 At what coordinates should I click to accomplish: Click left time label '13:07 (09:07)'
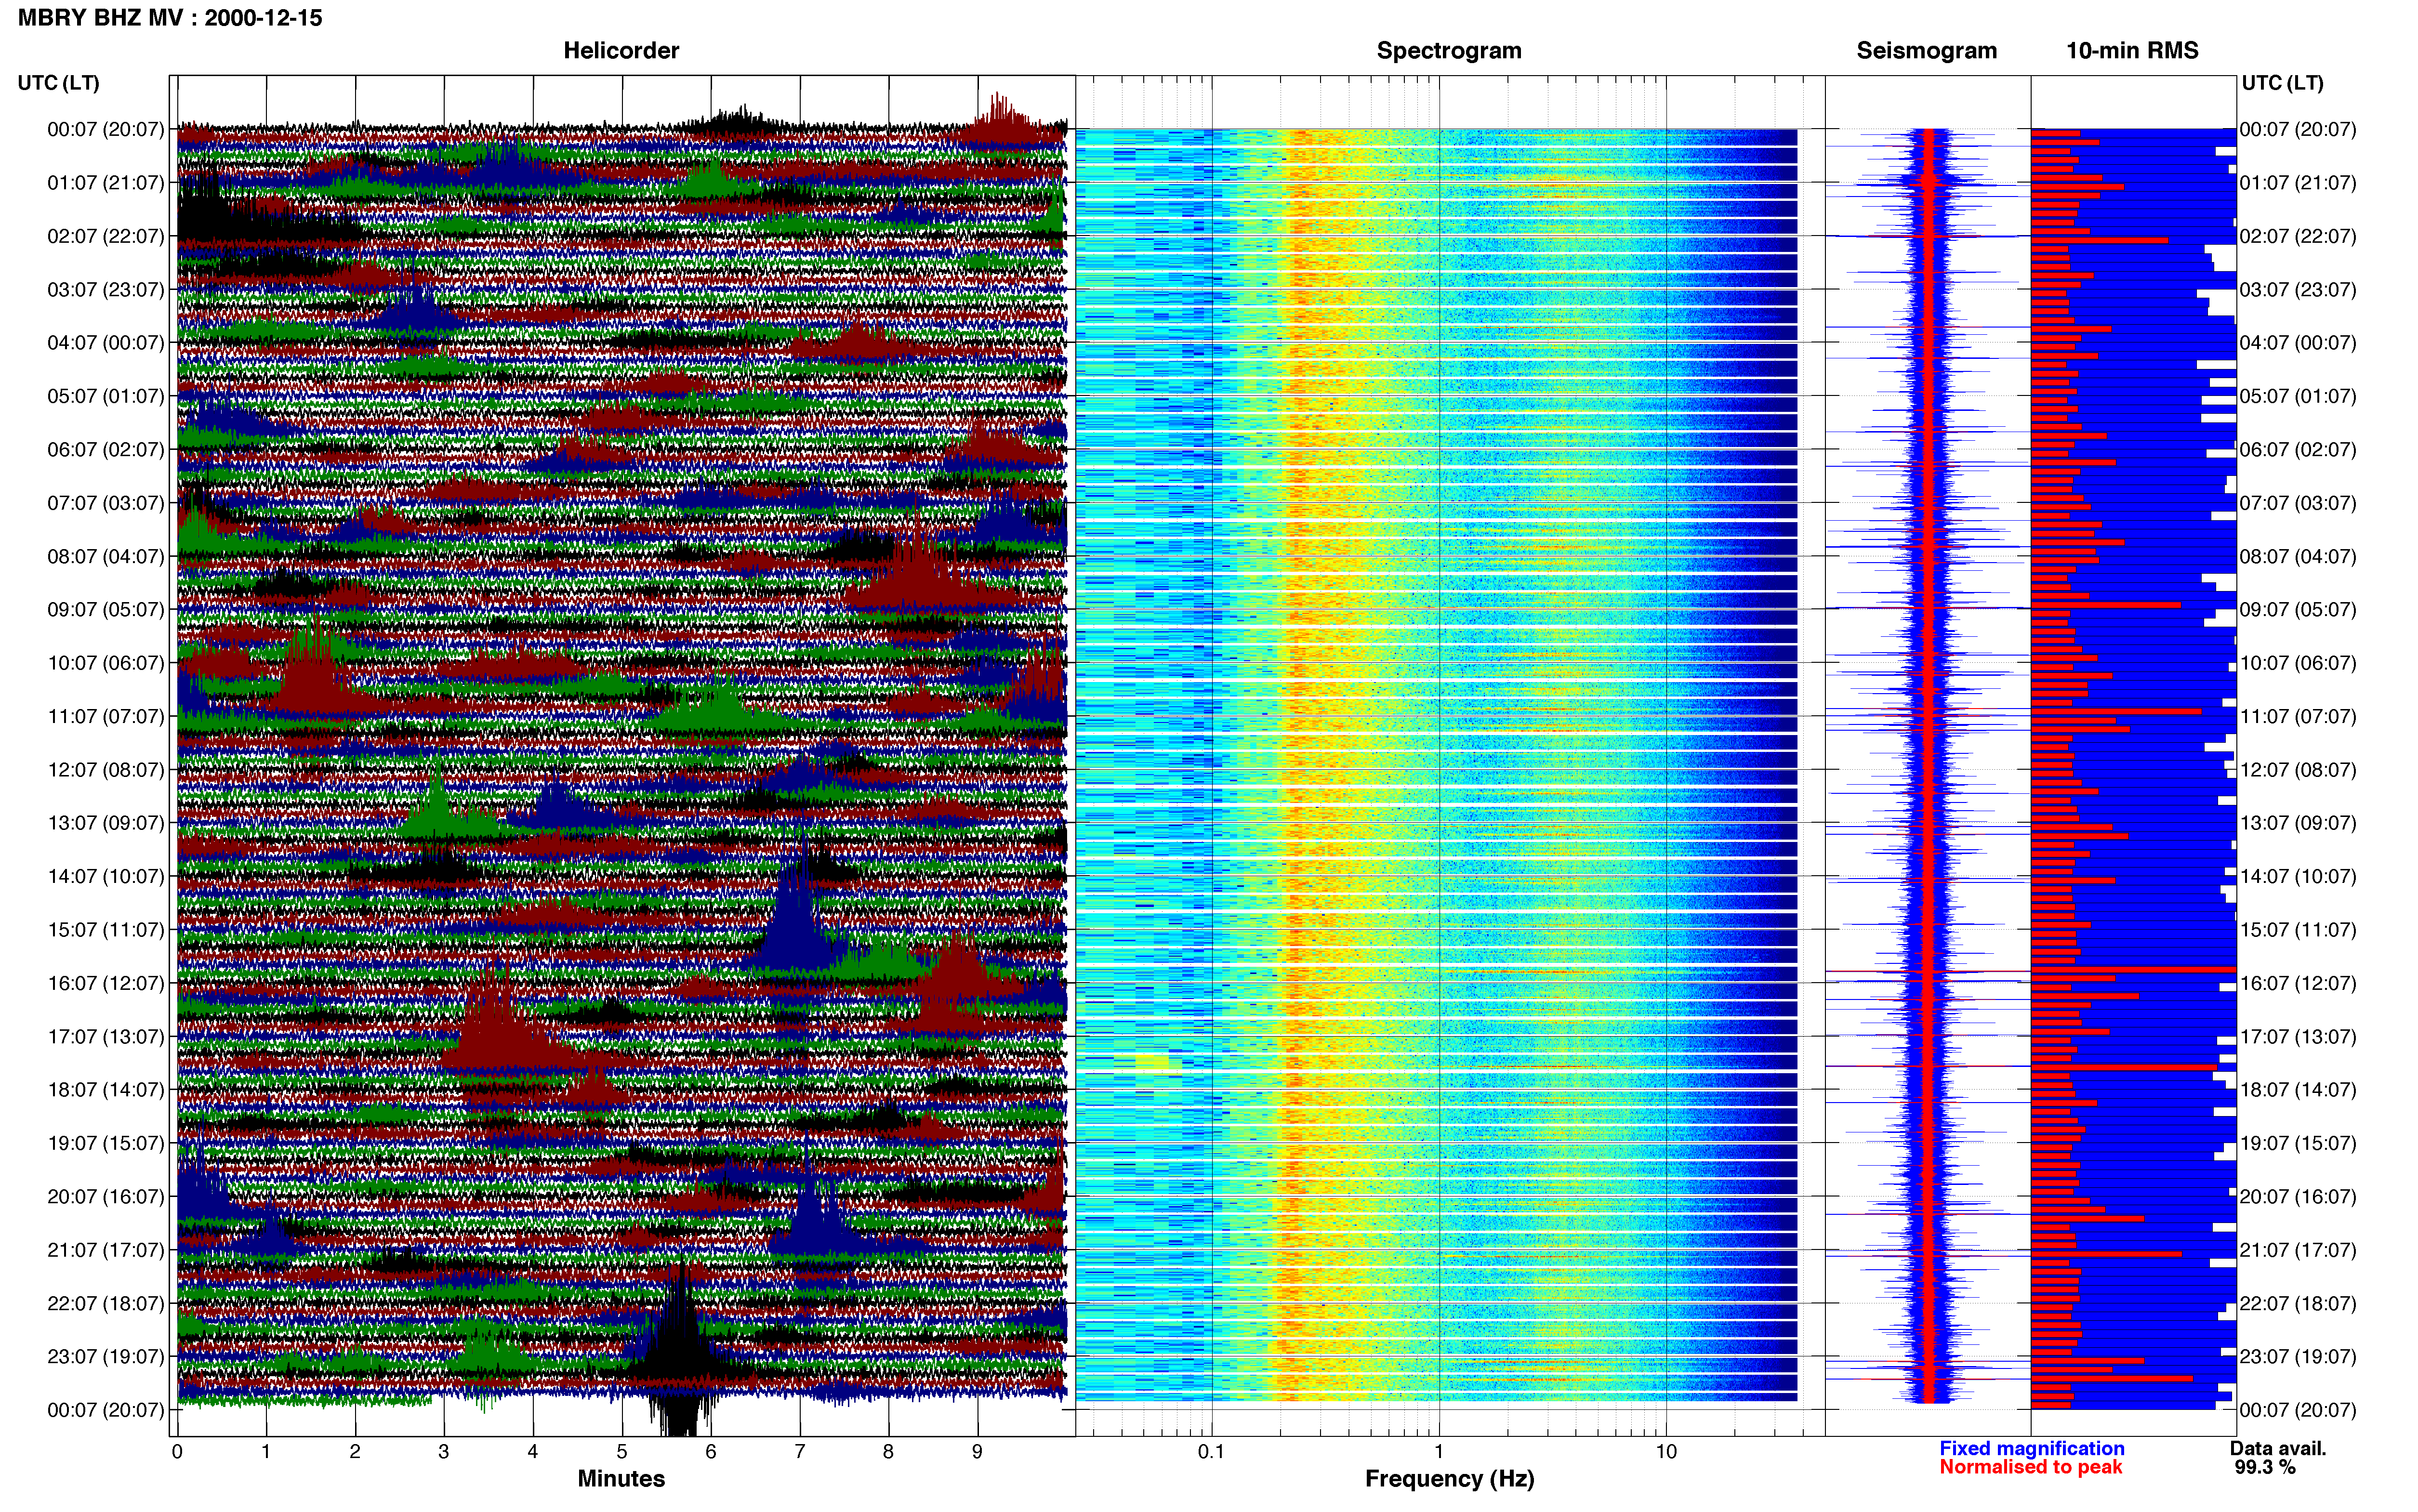click(x=106, y=822)
